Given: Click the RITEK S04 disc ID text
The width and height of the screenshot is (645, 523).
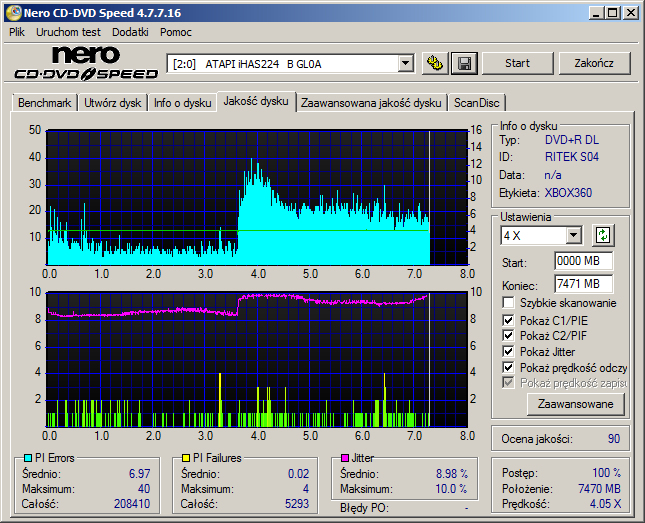Looking at the screenshot, I should (572, 157).
